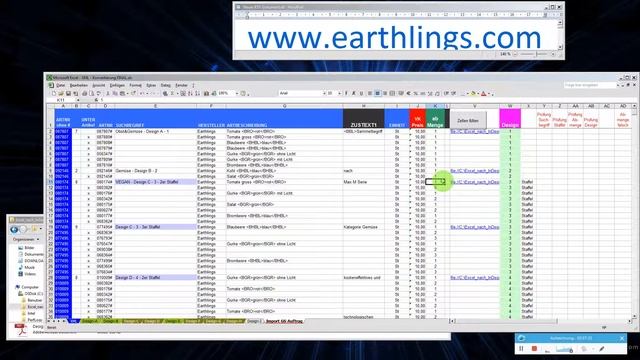Click the Borders icon in formatting toolbar

pos(463,93)
